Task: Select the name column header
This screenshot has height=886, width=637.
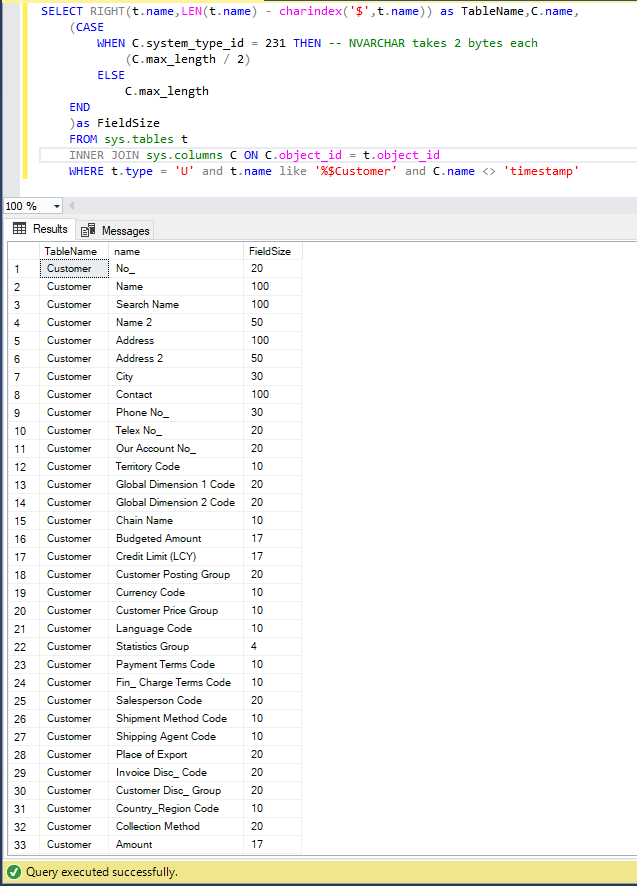Action: [176, 251]
